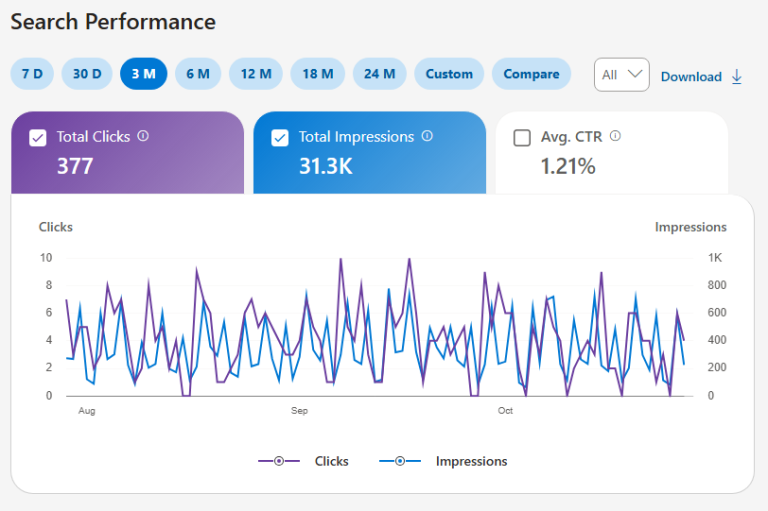Uncheck the Total Impressions checkbox
Screen dimensions: 768x511
pos(280,138)
